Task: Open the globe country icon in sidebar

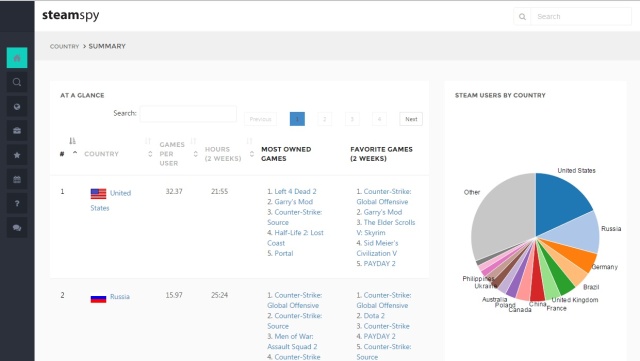Action: click(x=17, y=107)
